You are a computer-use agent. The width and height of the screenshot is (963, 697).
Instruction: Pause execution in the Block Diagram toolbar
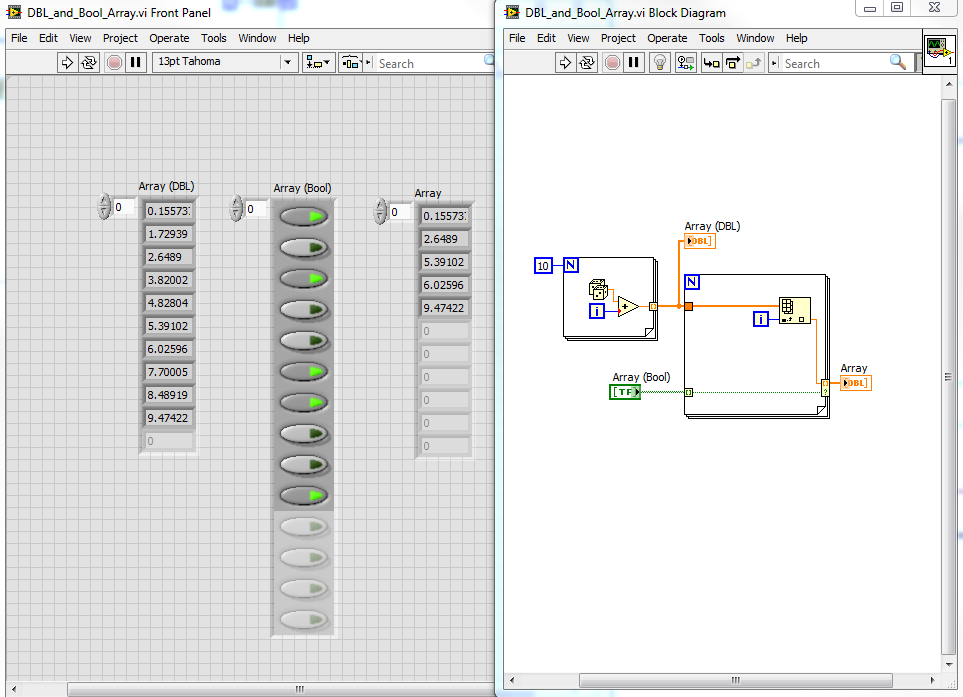pos(636,62)
